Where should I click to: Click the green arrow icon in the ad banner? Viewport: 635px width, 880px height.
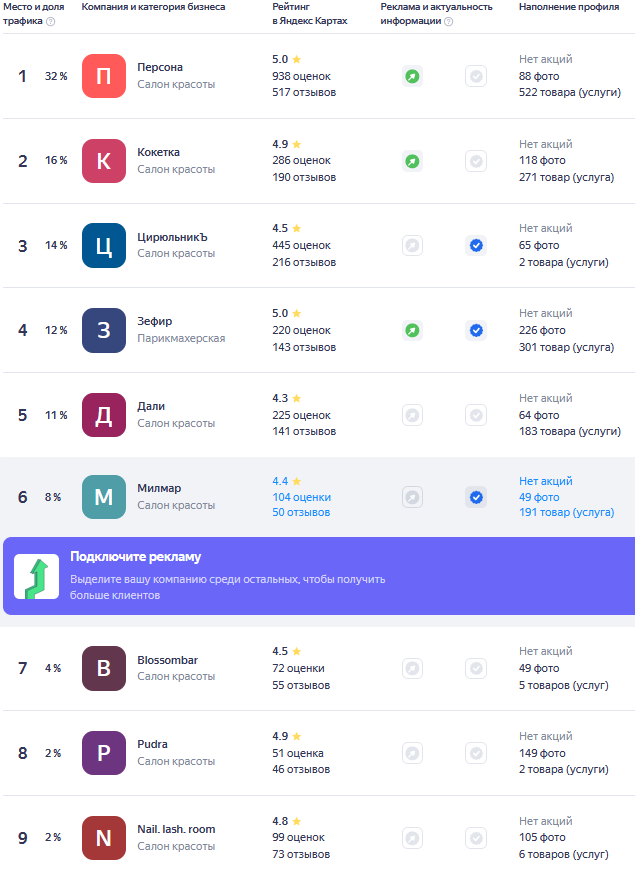pyautogui.click(x=36, y=577)
